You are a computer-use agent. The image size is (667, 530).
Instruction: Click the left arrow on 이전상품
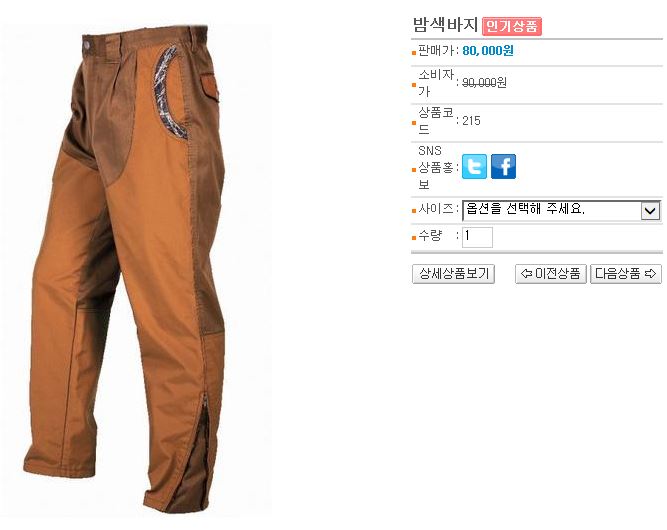click(x=527, y=274)
